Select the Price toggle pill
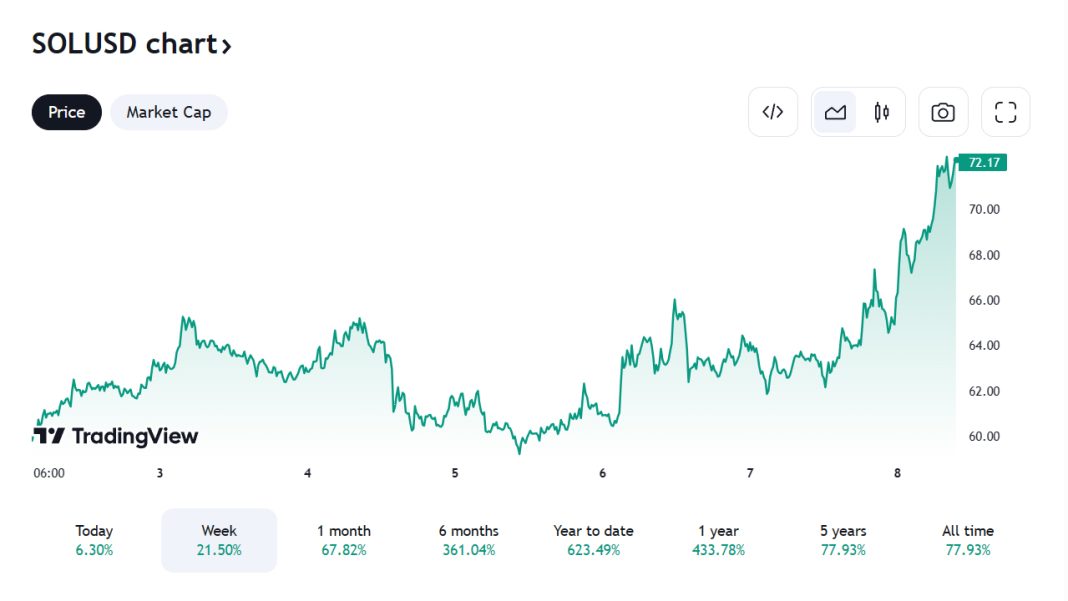This screenshot has width=1068, height=601. (x=67, y=112)
